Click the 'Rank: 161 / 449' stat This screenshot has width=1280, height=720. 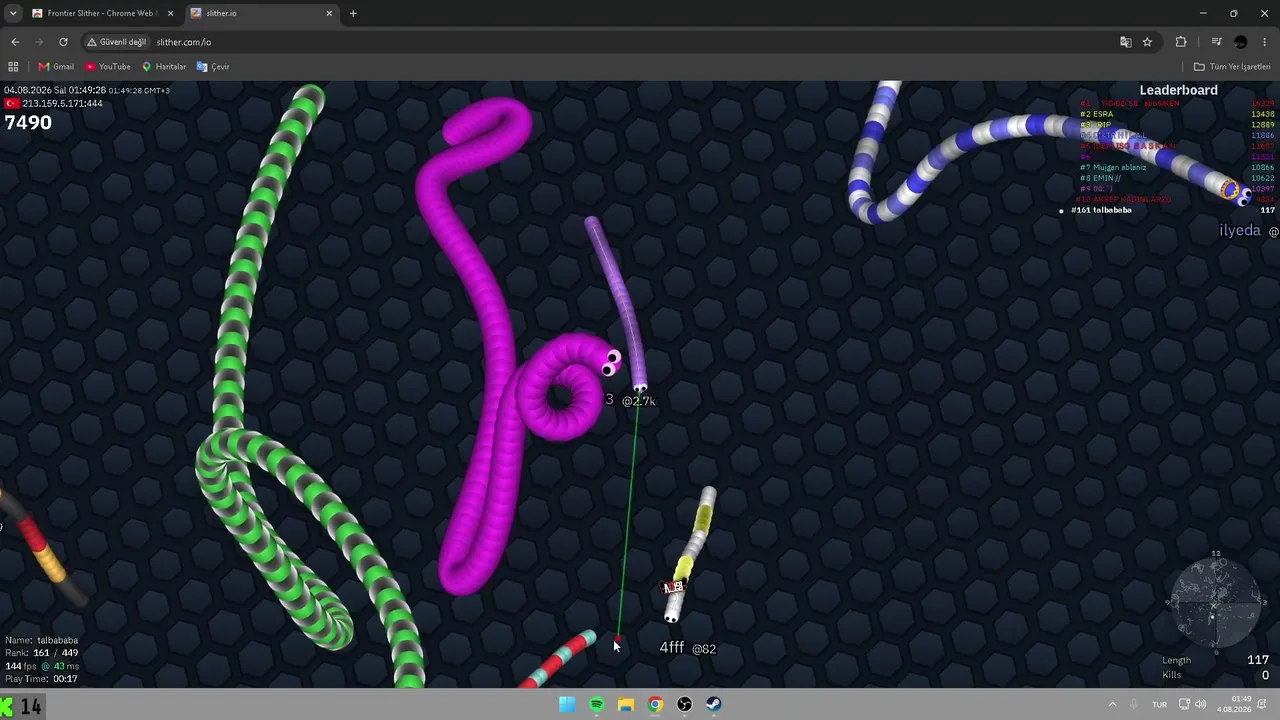pyautogui.click(x=41, y=653)
